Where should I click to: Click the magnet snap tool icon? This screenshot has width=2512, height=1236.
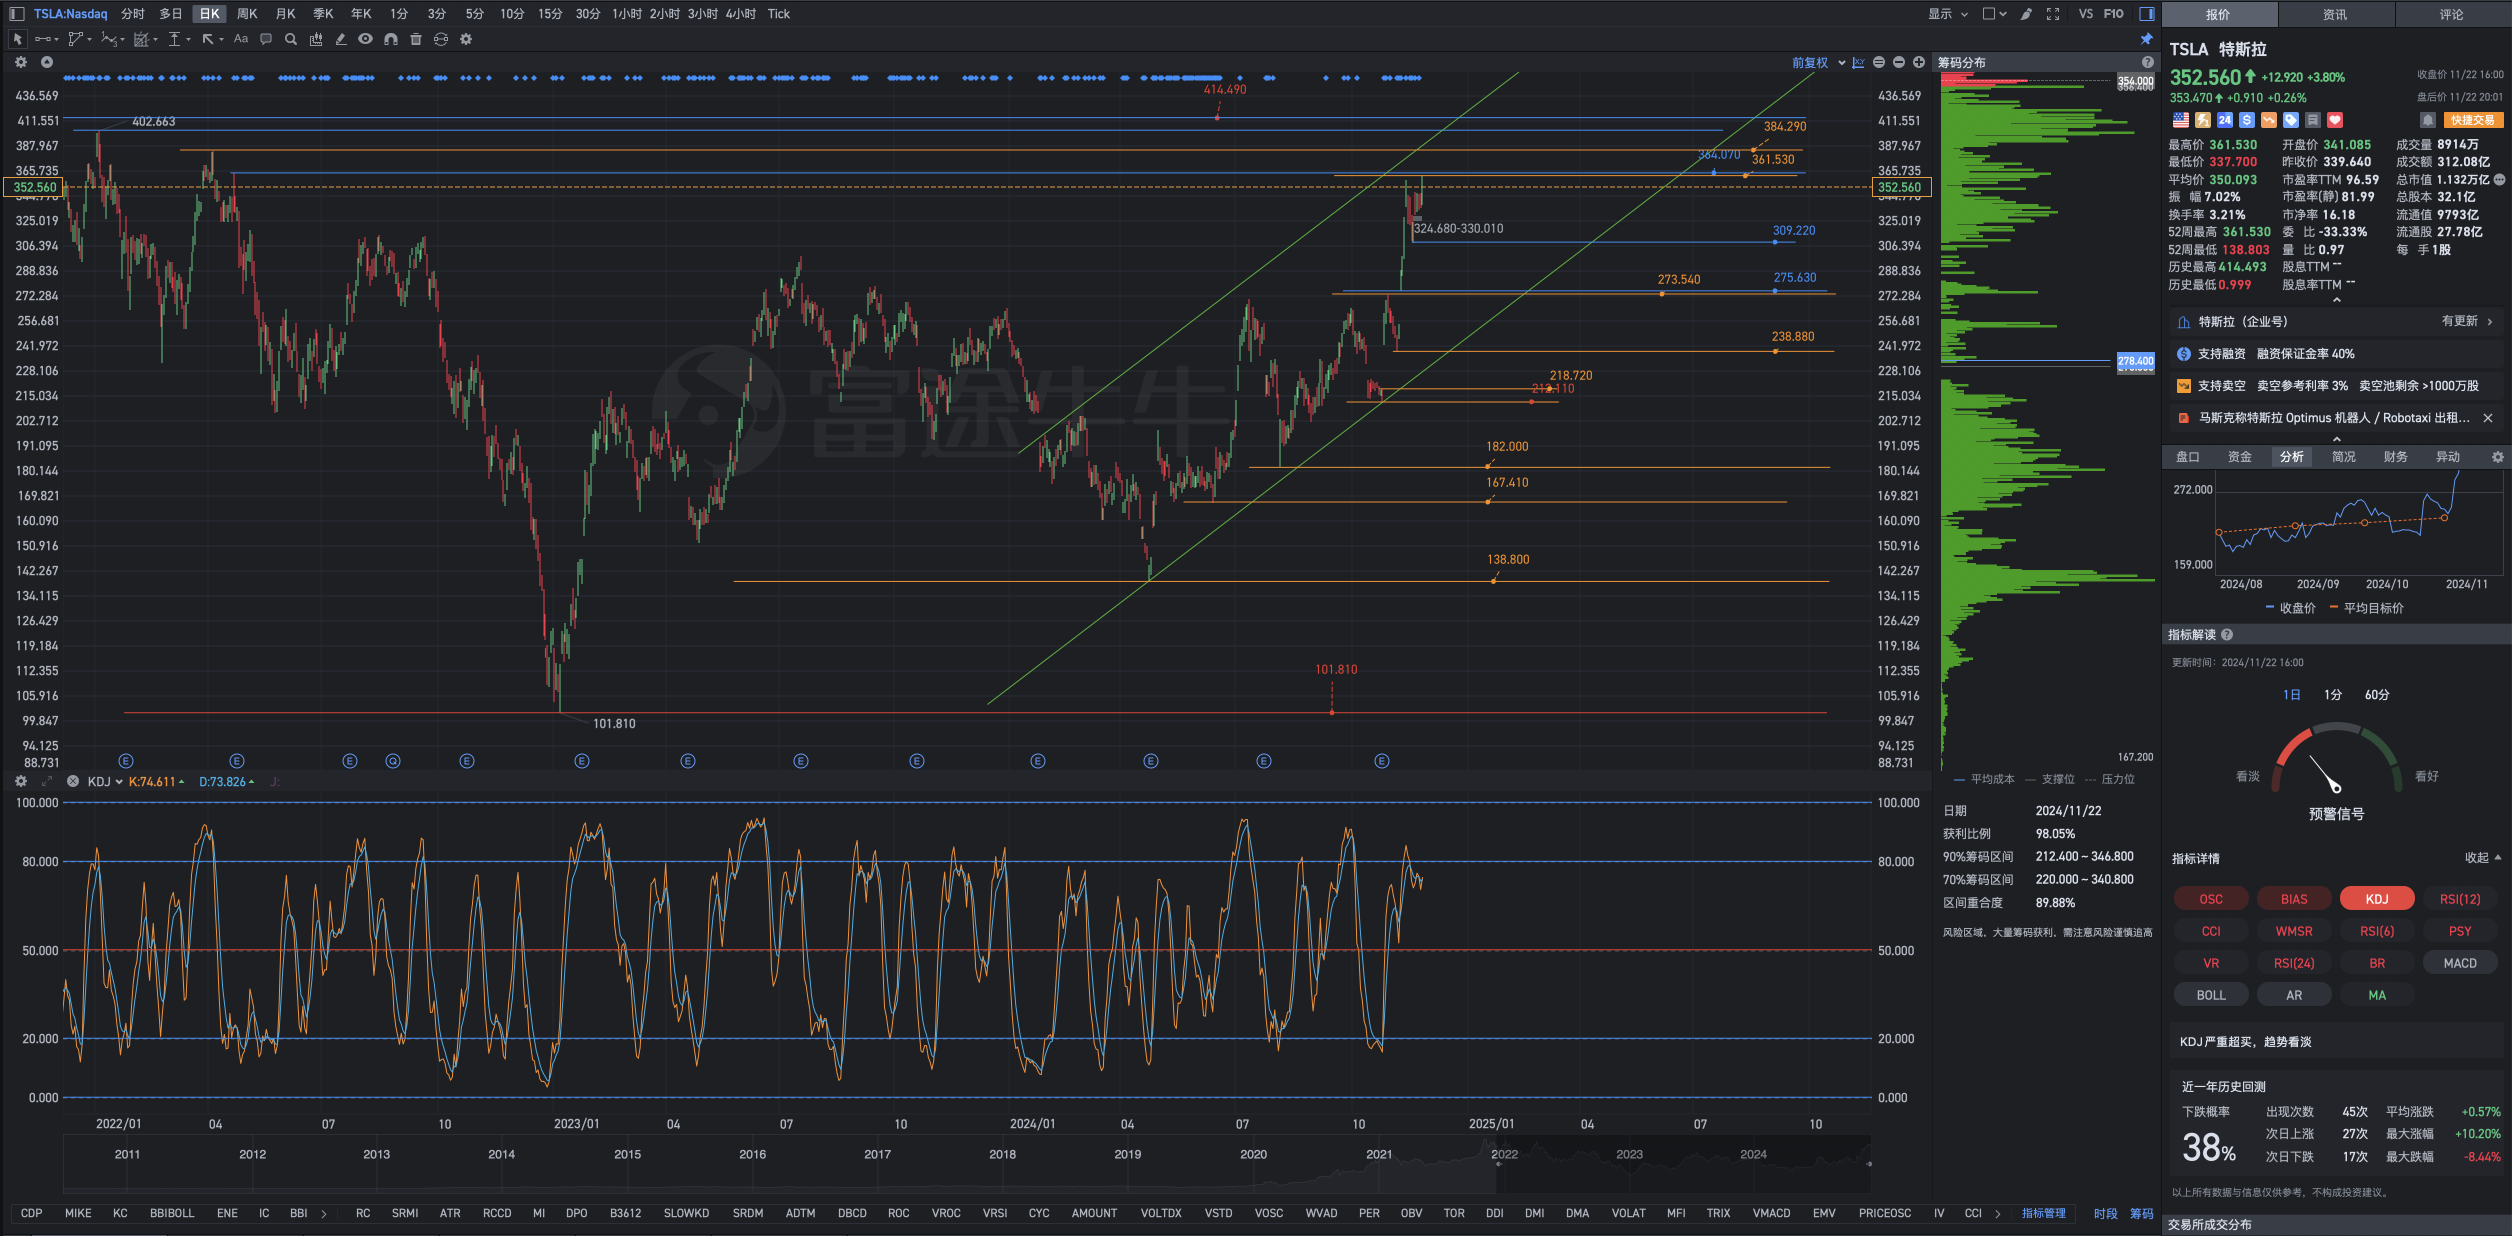click(x=391, y=39)
